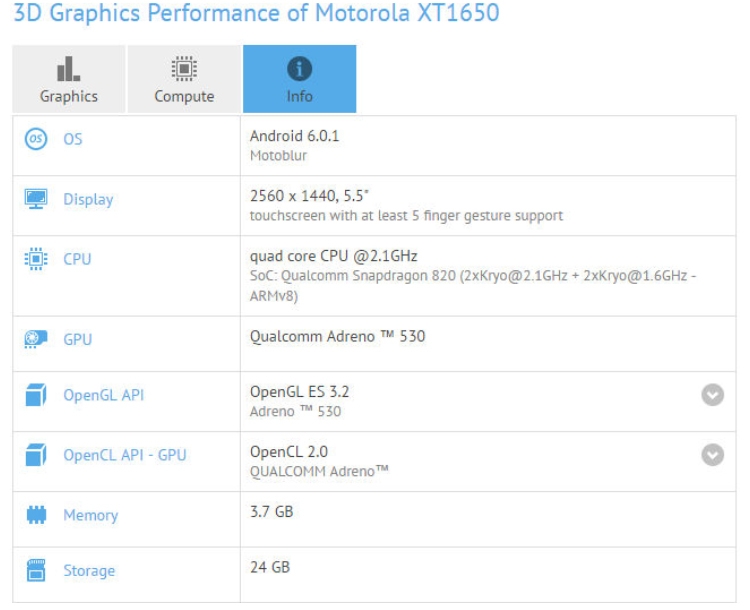The width and height of the screenshot is (750, 610).
Task: Click the Display row label
Action: [x=88, y=200]
